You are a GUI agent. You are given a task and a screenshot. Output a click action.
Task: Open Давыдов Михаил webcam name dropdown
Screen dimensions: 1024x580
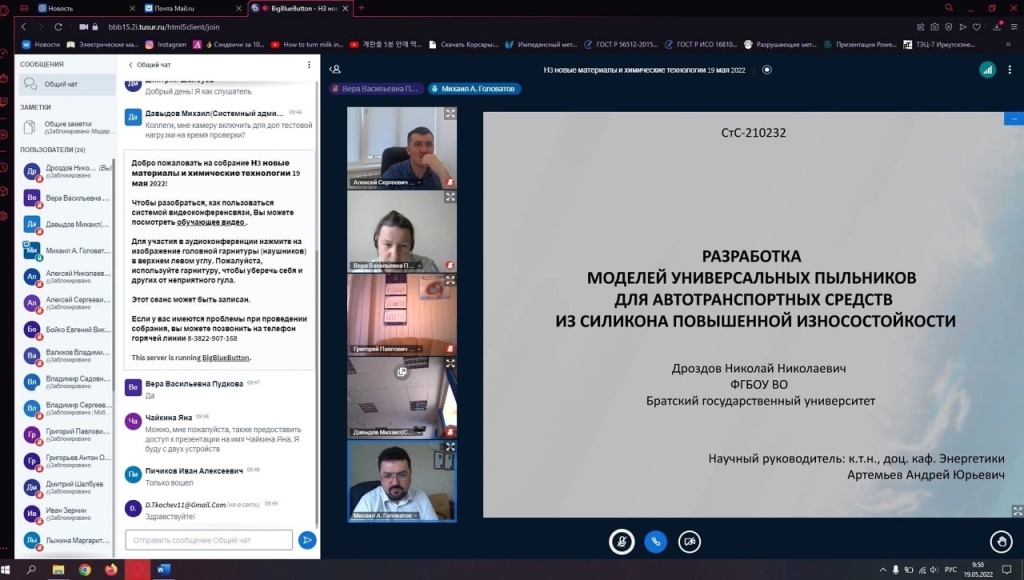386,432
